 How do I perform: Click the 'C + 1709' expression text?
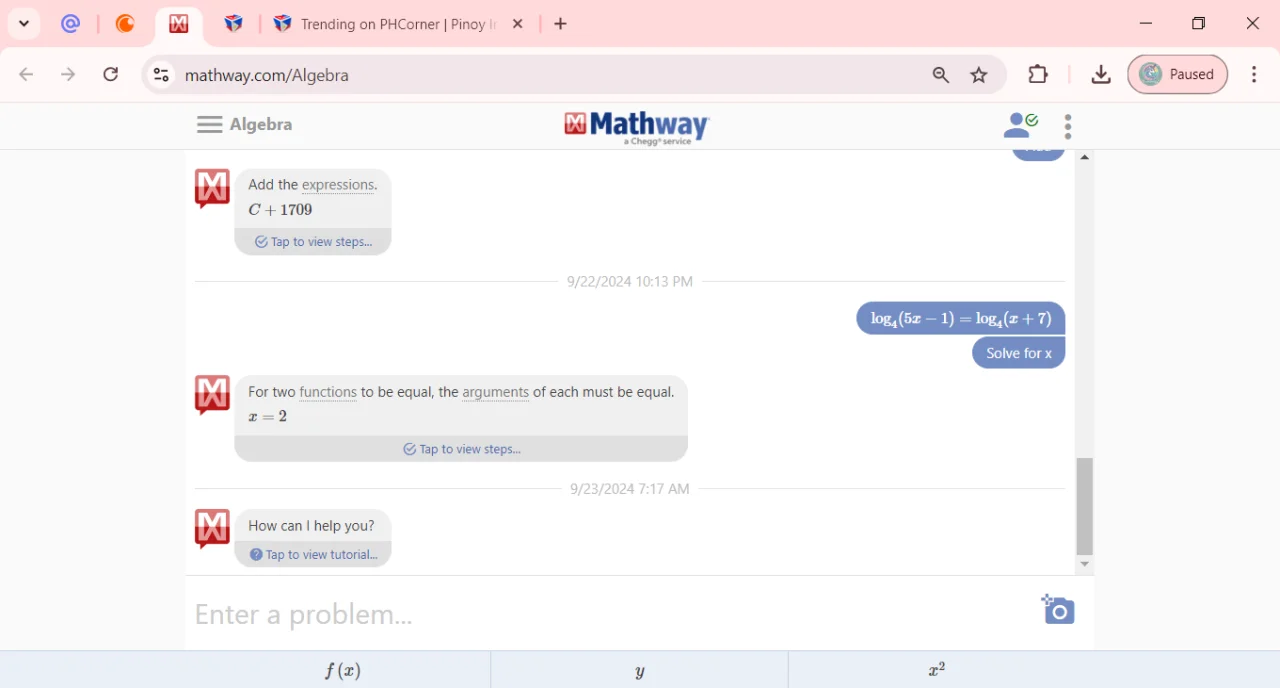click(281, 210)
